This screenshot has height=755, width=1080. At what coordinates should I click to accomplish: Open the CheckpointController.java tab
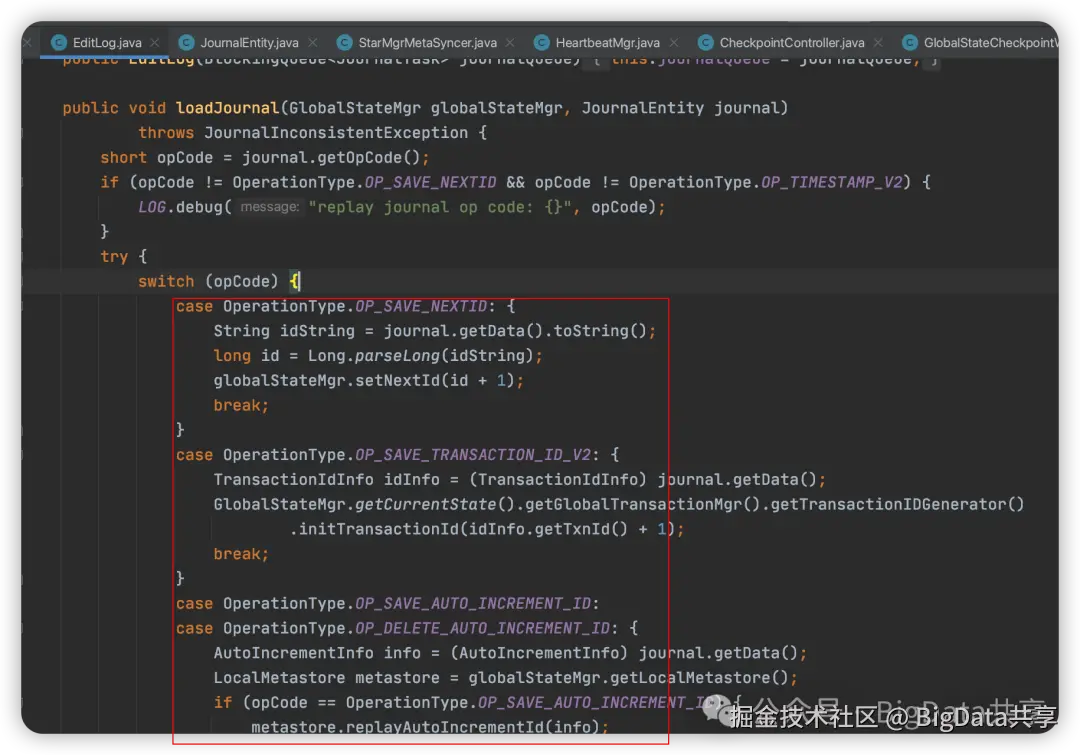pyautogui.click(x=791, y=43)
